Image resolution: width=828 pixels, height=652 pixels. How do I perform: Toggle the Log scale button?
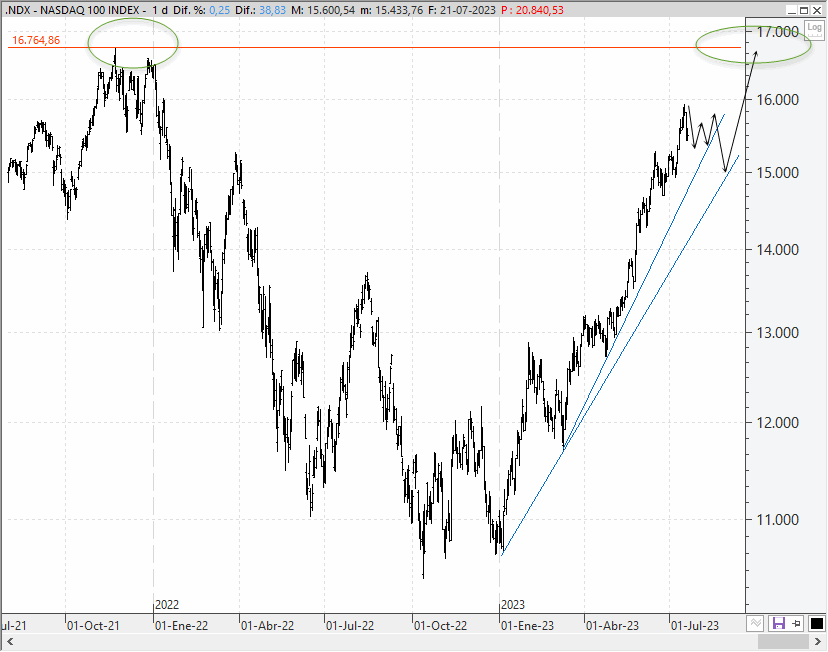pyautogui.click(x=814, y=29)
